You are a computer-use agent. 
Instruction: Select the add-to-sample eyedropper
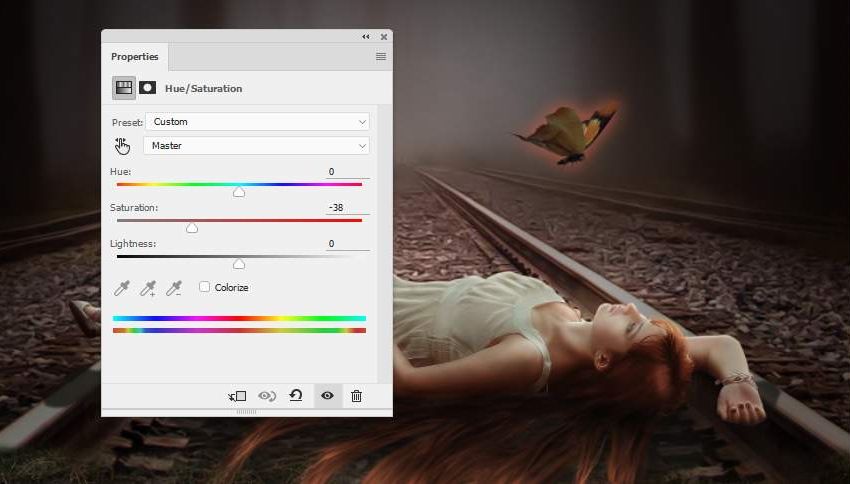tap(148, 288)
